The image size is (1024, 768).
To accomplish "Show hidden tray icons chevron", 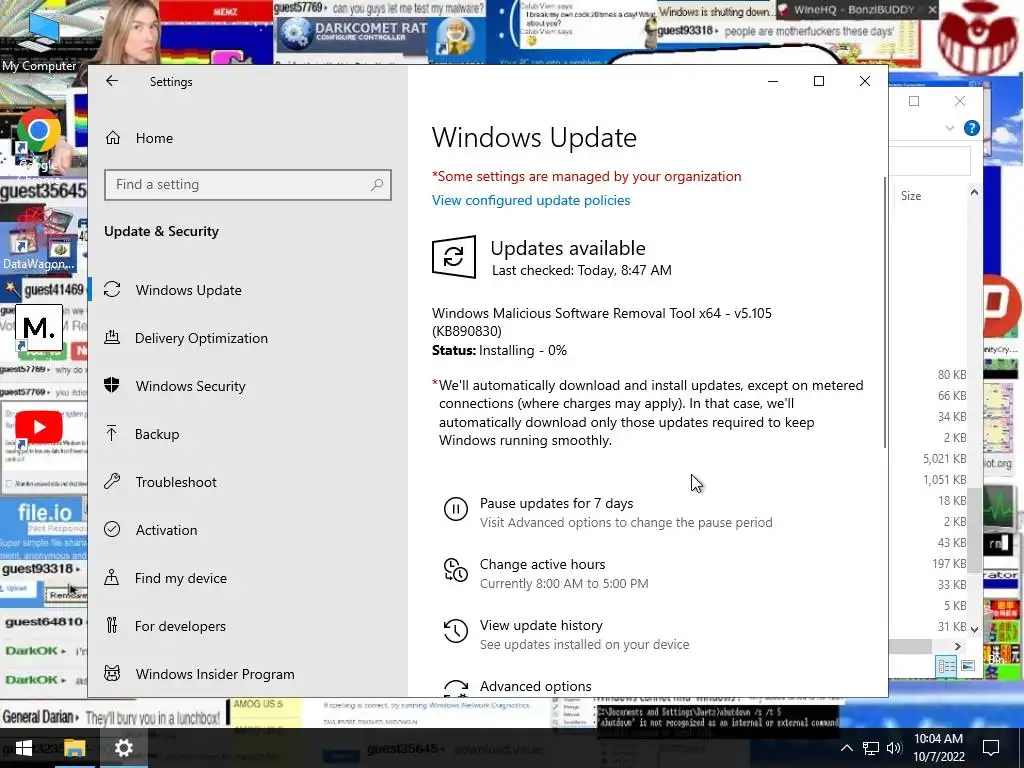I will (x=846, y=748).
